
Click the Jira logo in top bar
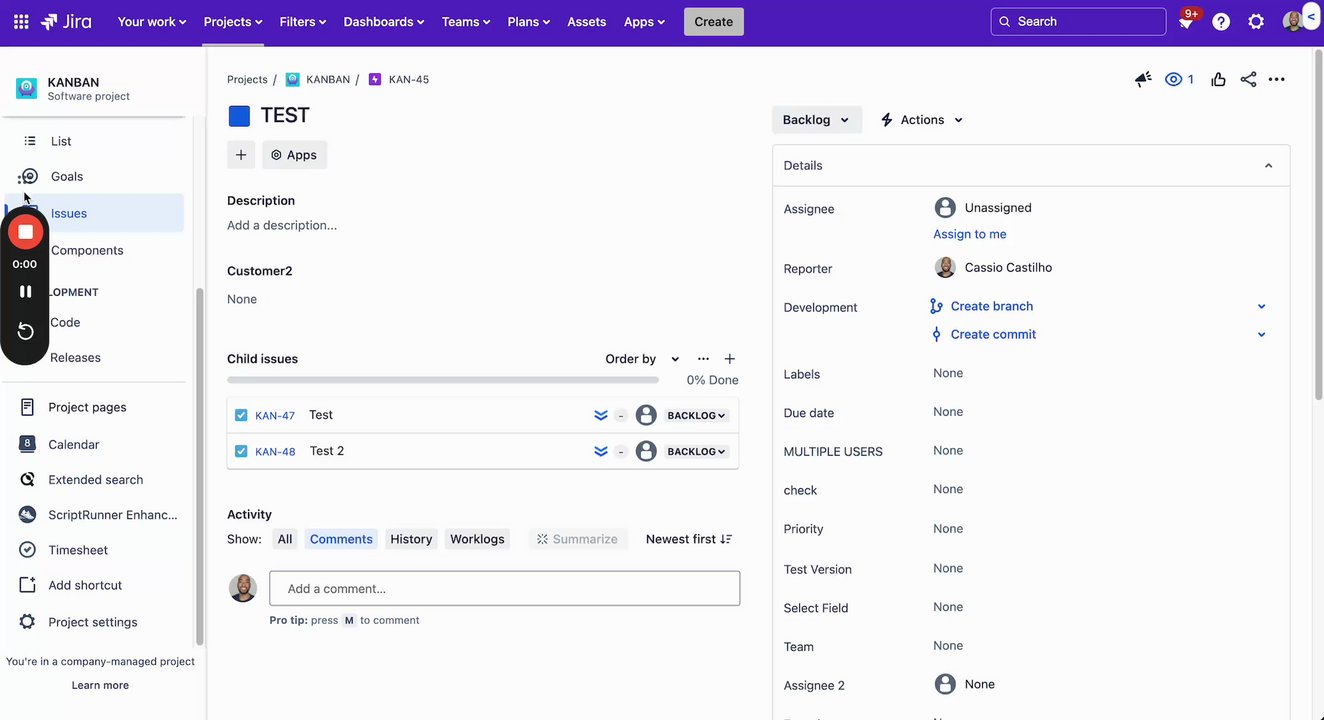click(66, 21)
